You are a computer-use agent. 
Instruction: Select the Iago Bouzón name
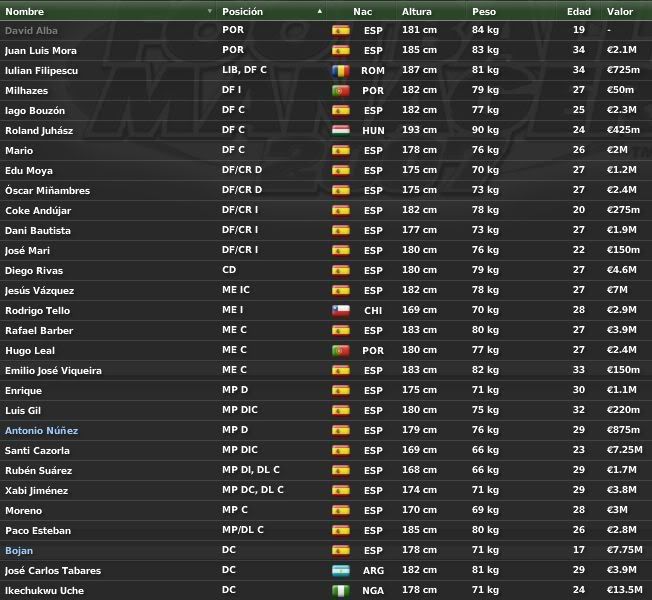click(x=35, y=111)
